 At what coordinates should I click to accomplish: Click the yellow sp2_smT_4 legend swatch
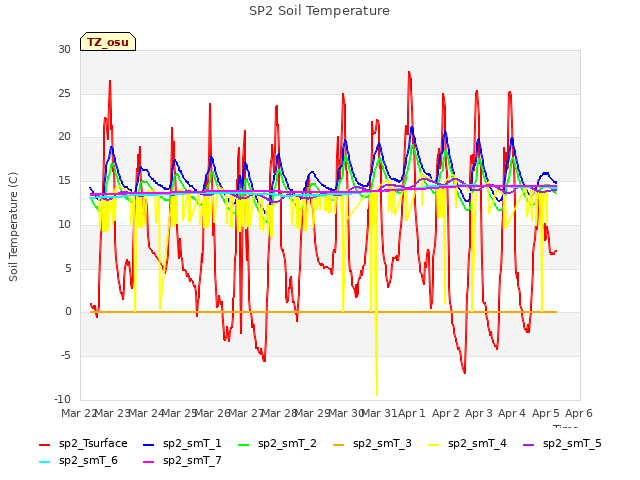(x=434, y=444)
